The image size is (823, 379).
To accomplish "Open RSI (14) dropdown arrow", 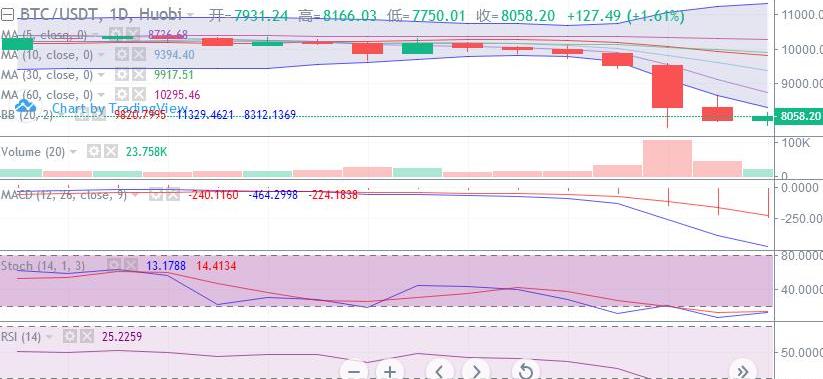I will pyautogui.click(x=49, y=337).
